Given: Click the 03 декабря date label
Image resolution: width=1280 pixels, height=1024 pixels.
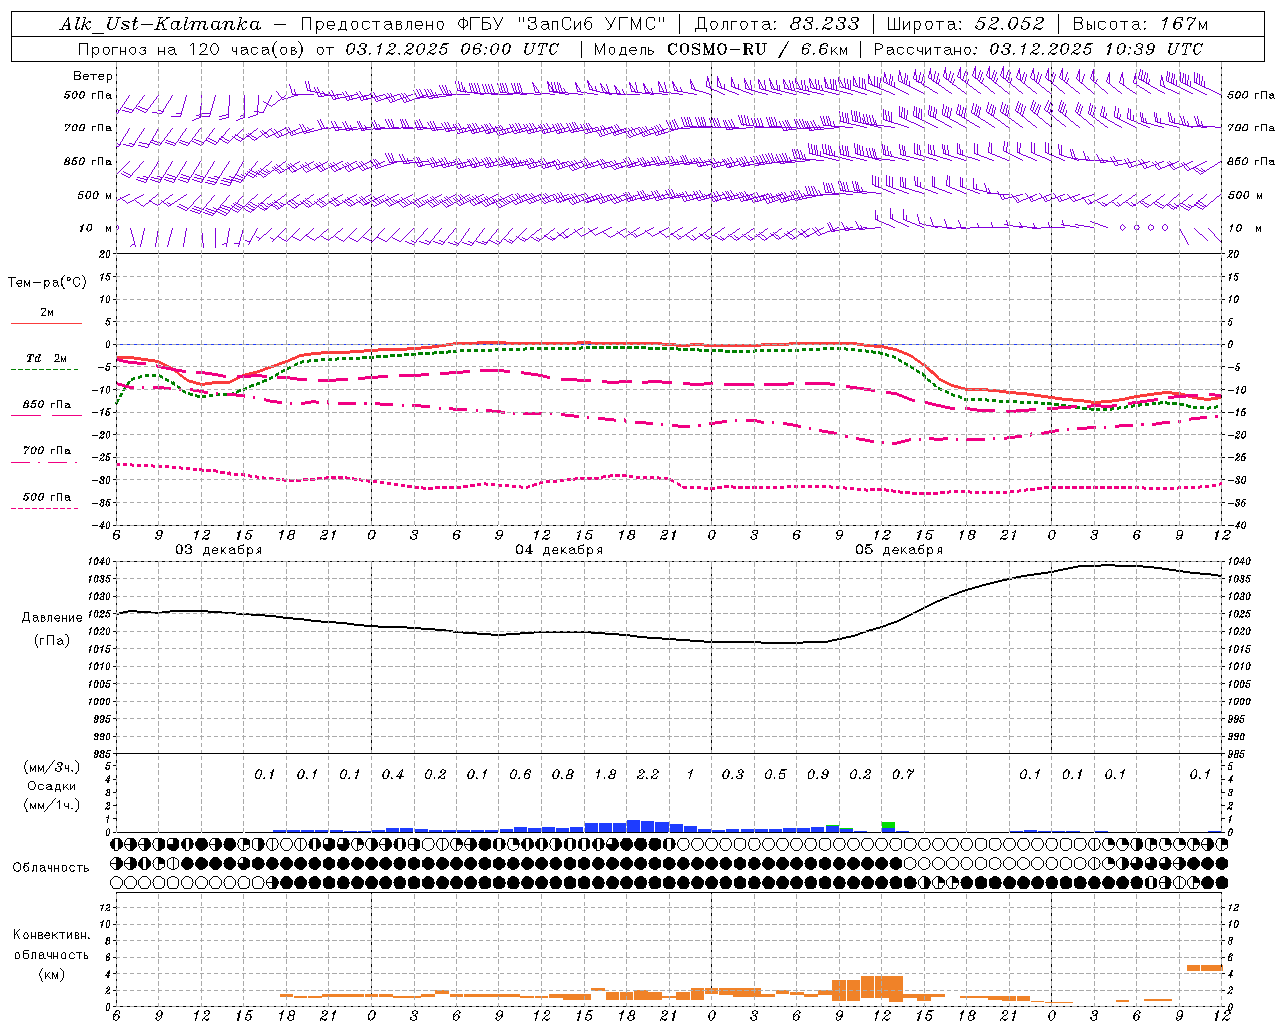Looking at the screenshot, I should 219,550.
